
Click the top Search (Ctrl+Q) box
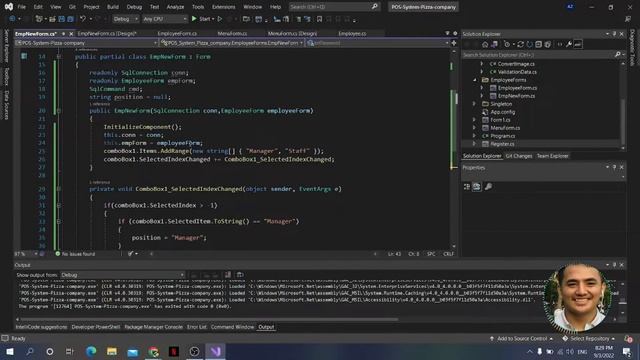click(334, 7)
